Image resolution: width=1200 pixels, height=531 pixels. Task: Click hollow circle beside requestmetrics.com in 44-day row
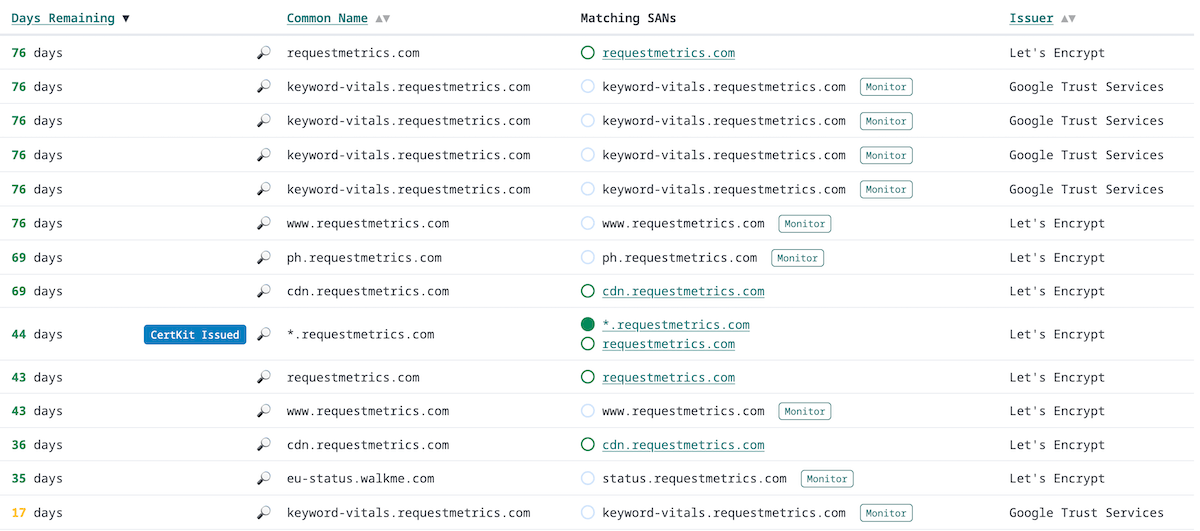(x=588, y=344)
